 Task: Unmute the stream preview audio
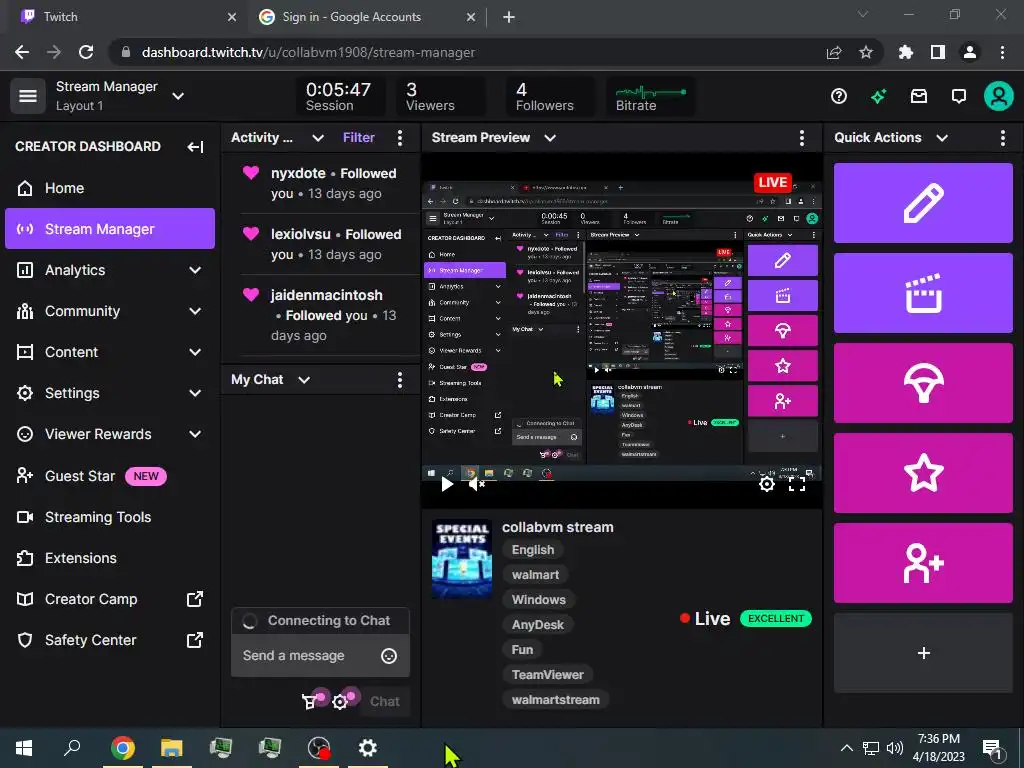pyautogui.click(x=477, y=484)
